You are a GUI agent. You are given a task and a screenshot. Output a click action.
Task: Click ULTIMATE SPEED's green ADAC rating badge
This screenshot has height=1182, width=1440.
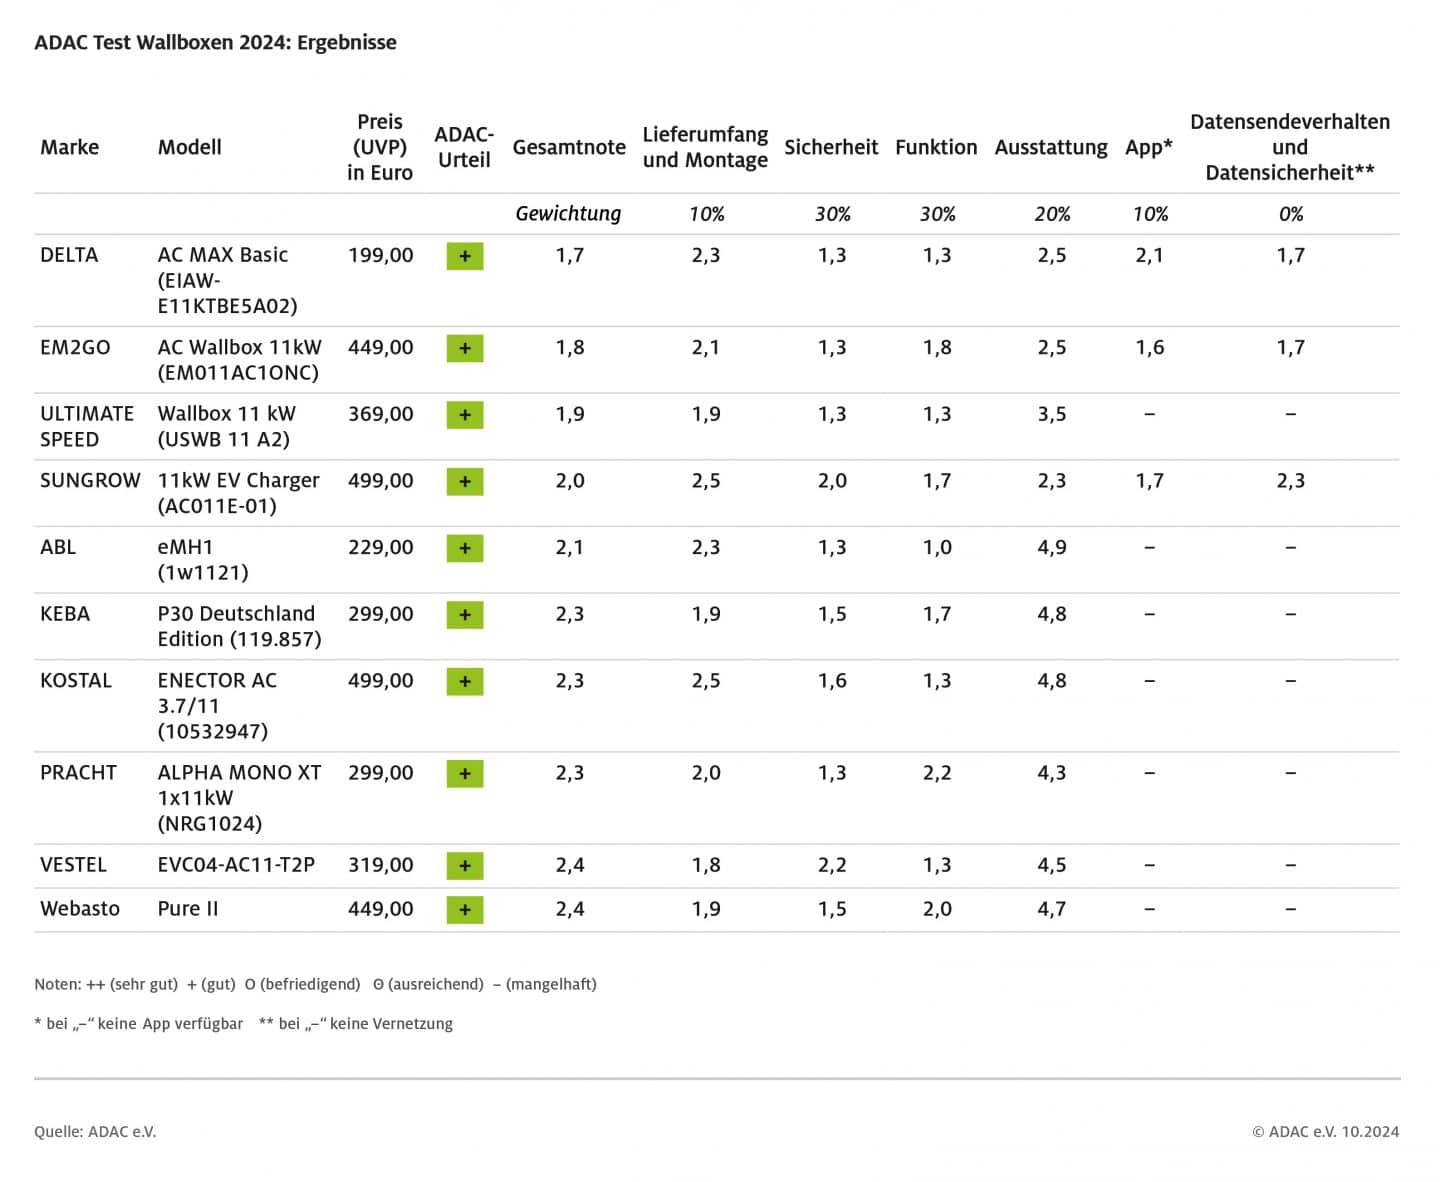point(464,415)
